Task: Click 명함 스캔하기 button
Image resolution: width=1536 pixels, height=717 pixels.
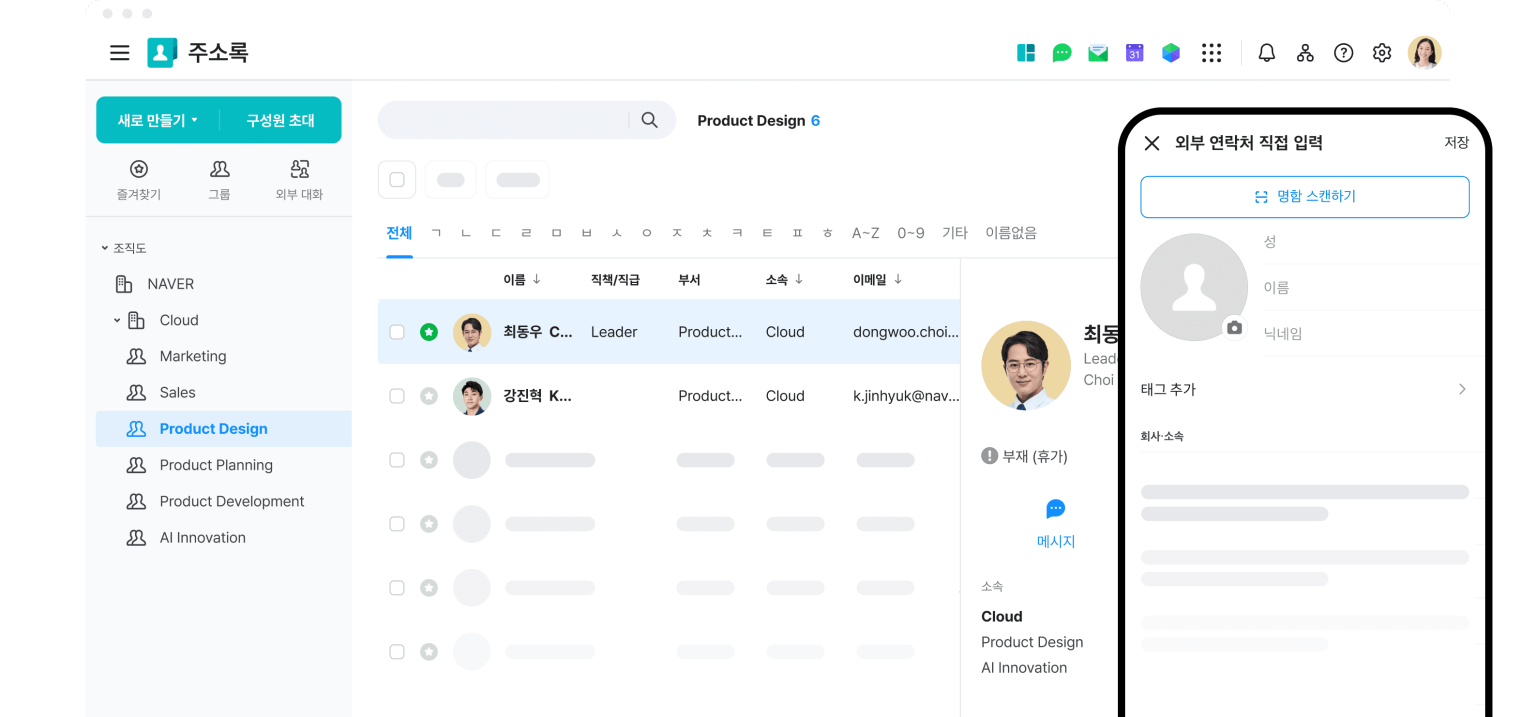Action: coord(1305,197)
